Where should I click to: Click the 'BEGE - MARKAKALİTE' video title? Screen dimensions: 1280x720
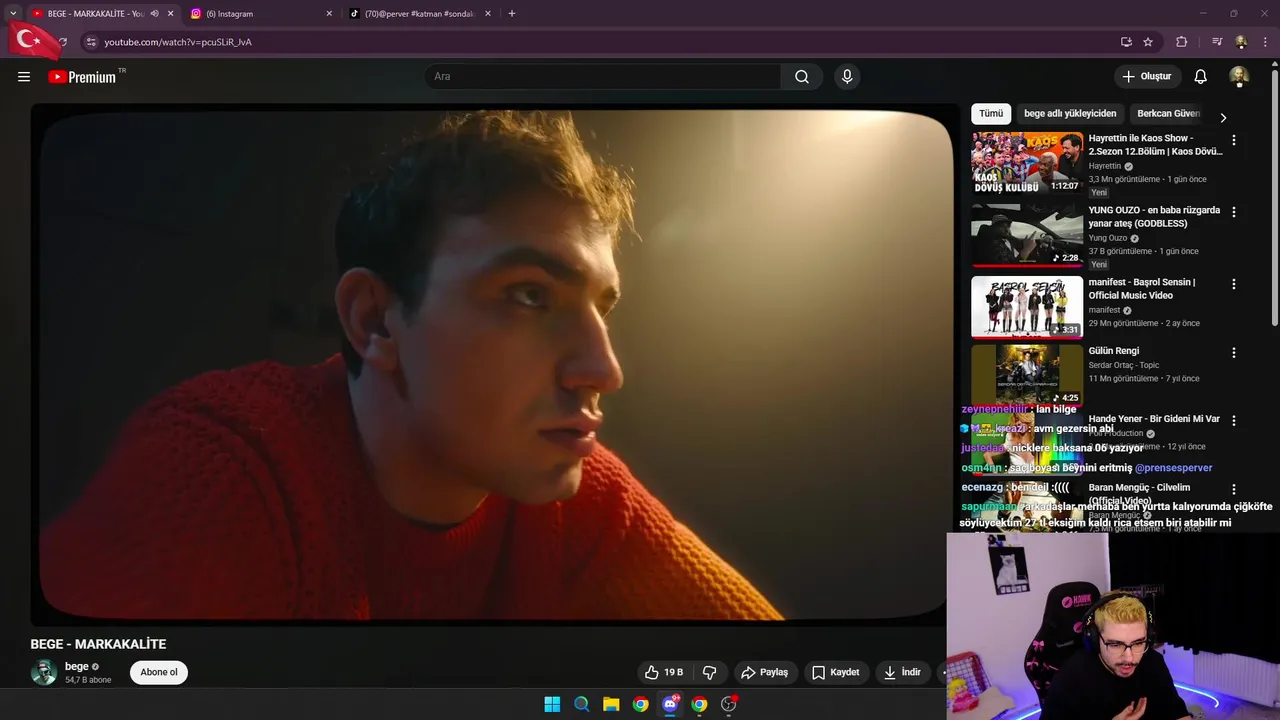click(x=98, y=644)
